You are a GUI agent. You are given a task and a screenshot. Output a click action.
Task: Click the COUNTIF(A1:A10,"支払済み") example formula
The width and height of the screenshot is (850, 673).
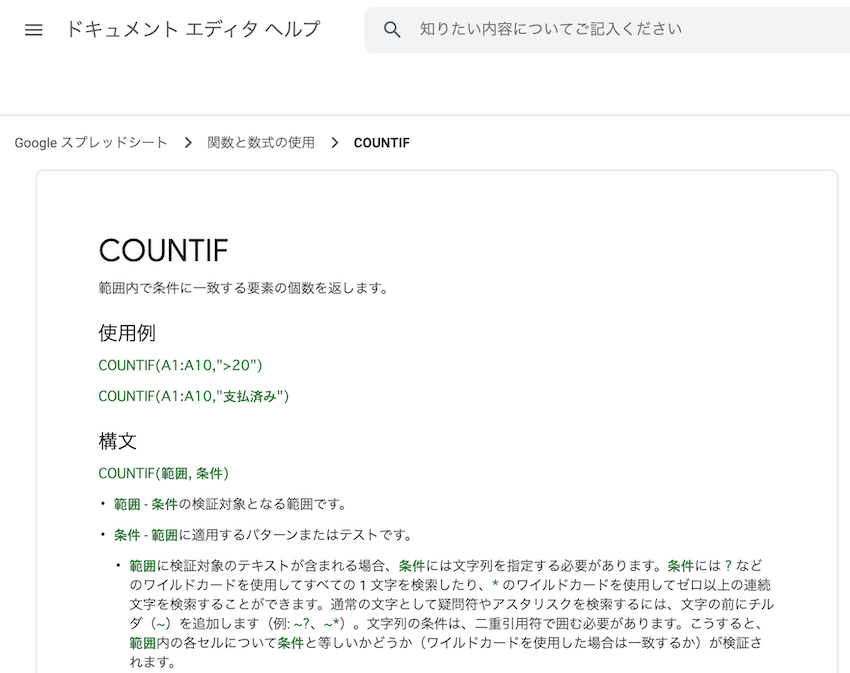click(x=193, y=396)
